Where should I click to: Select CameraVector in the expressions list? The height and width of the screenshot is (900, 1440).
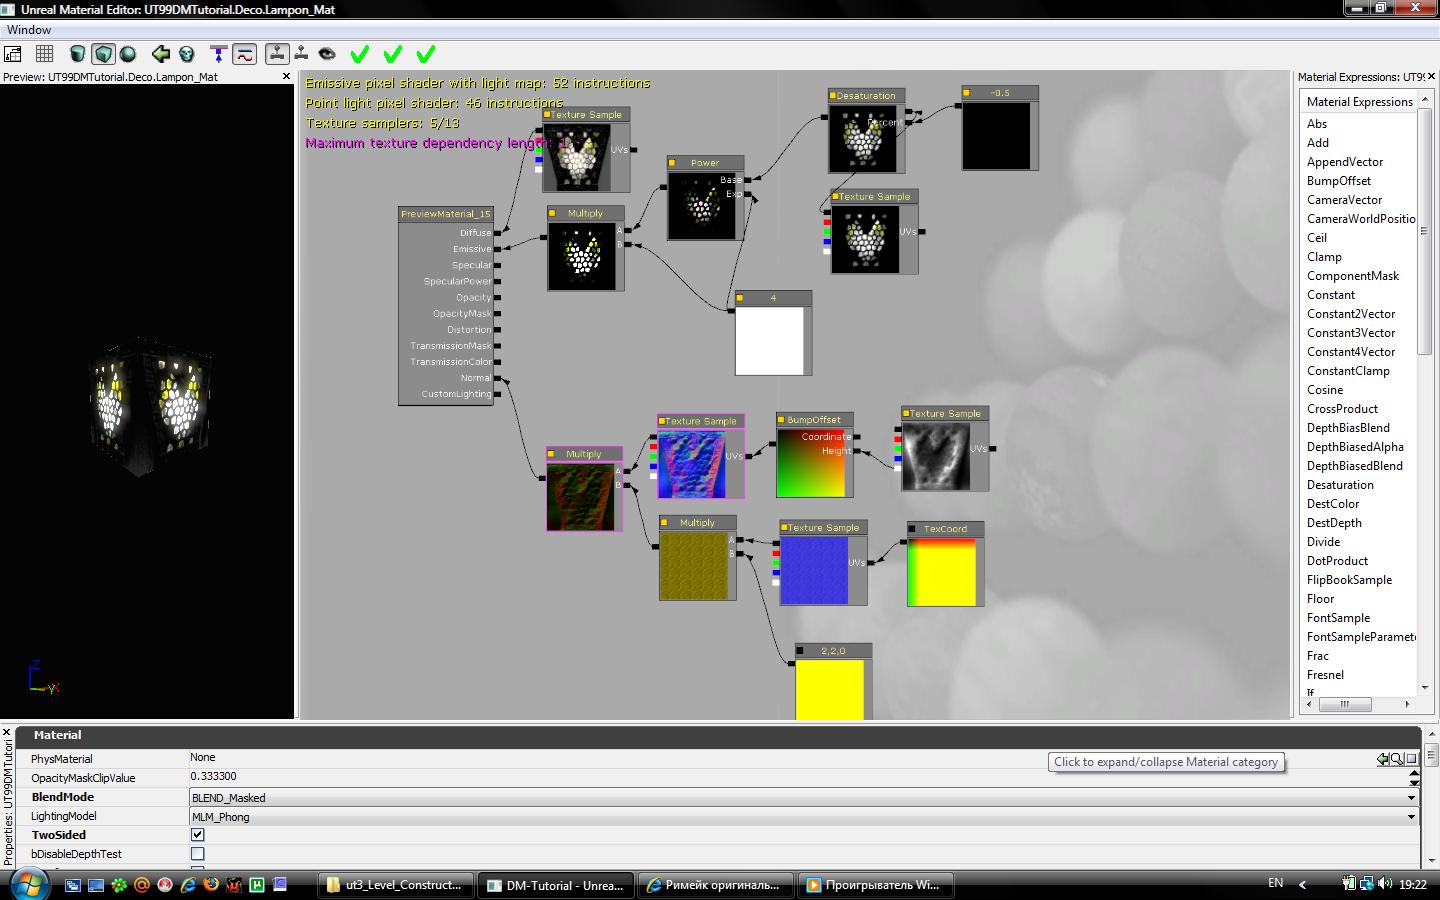click(1345, 200)
